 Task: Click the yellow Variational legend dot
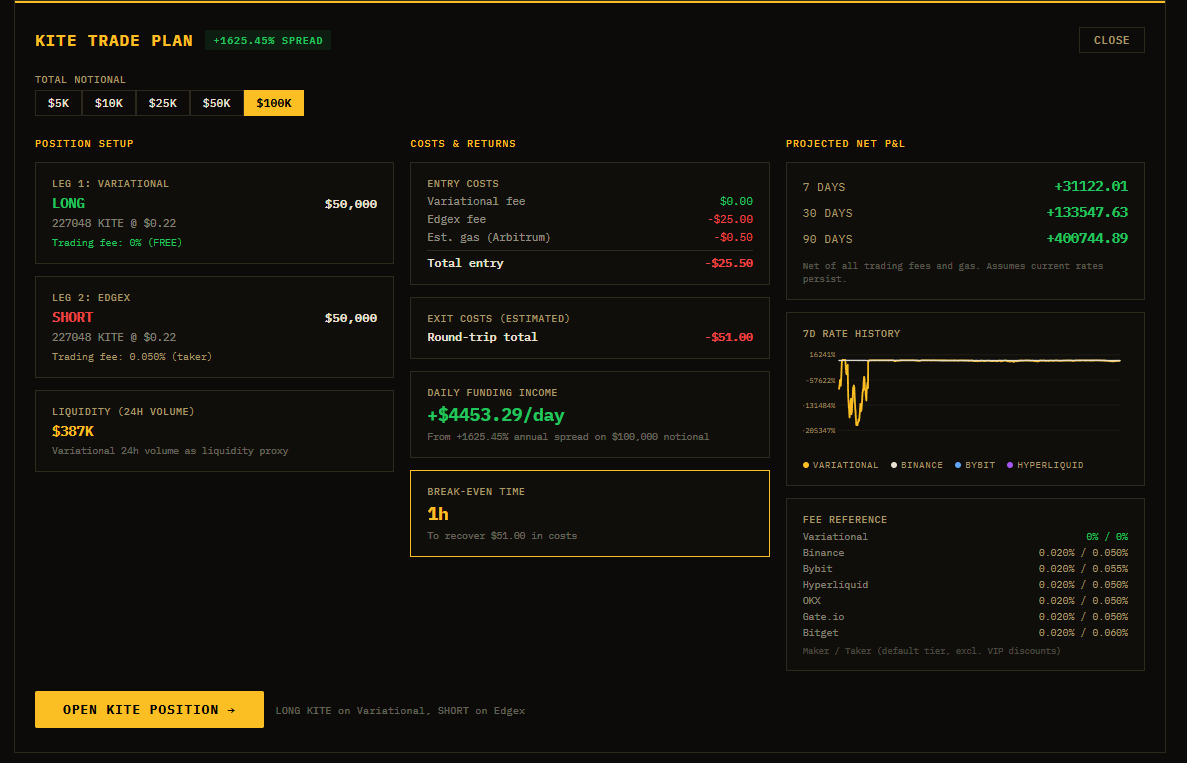[x=805, y=465]
